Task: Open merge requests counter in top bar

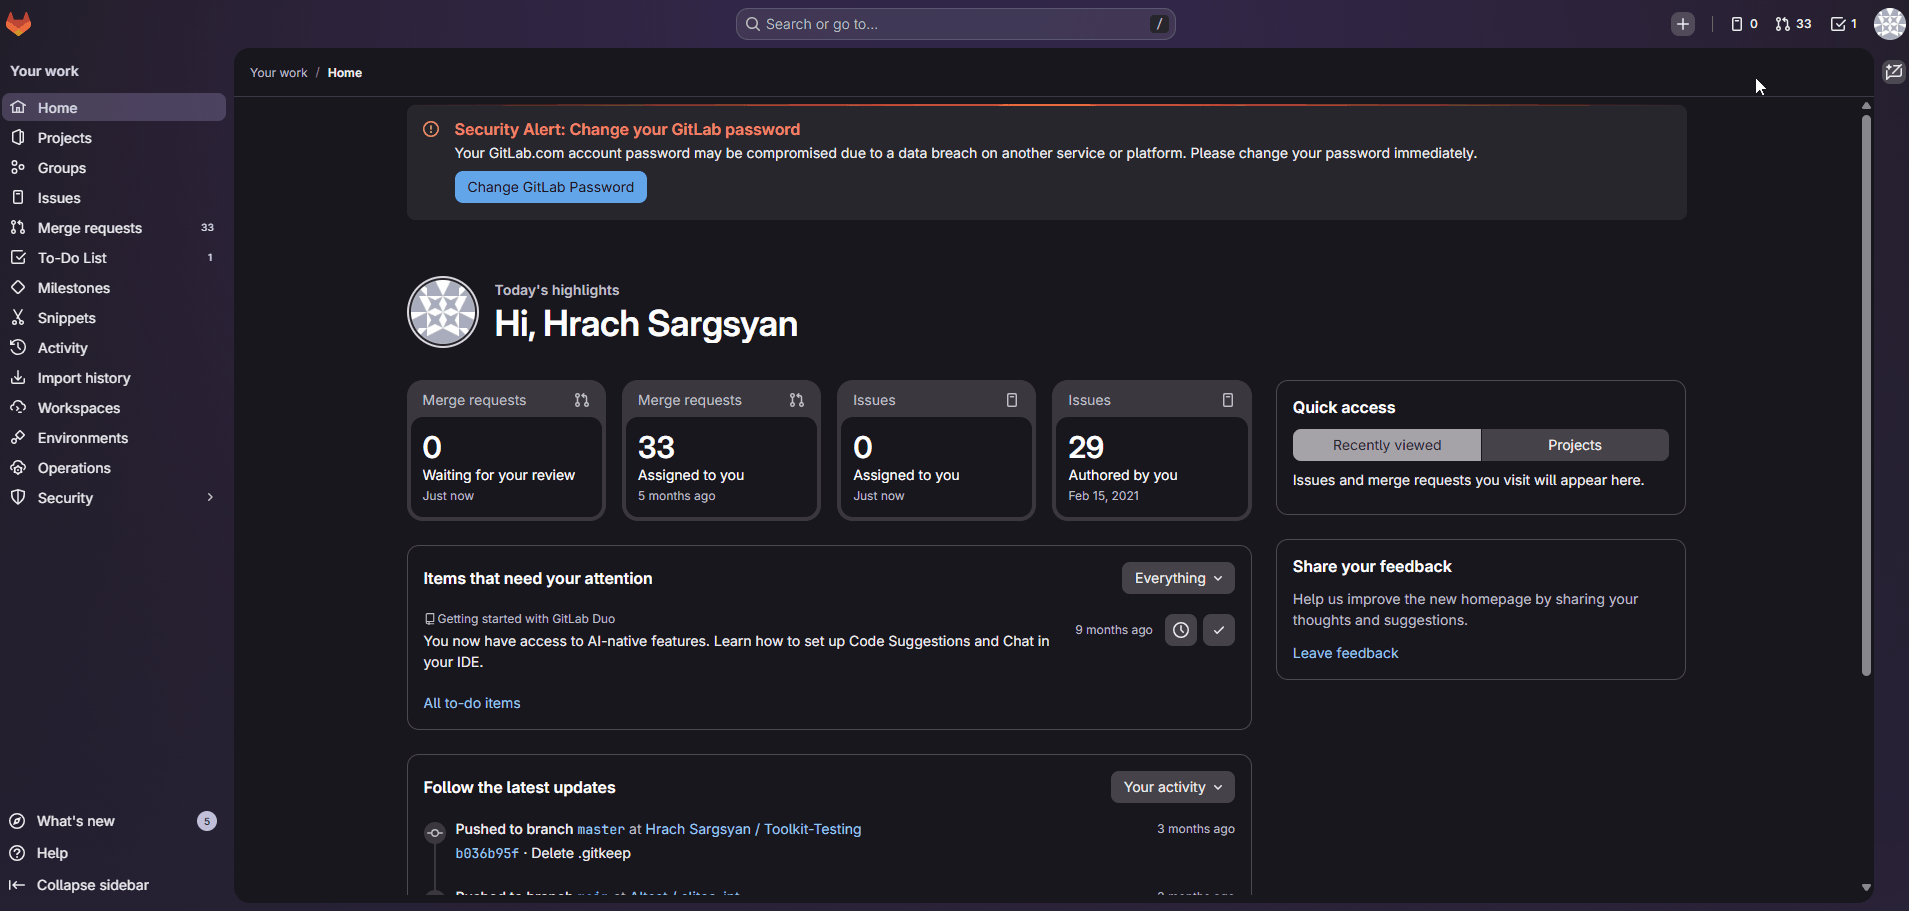Action: 1793,24
